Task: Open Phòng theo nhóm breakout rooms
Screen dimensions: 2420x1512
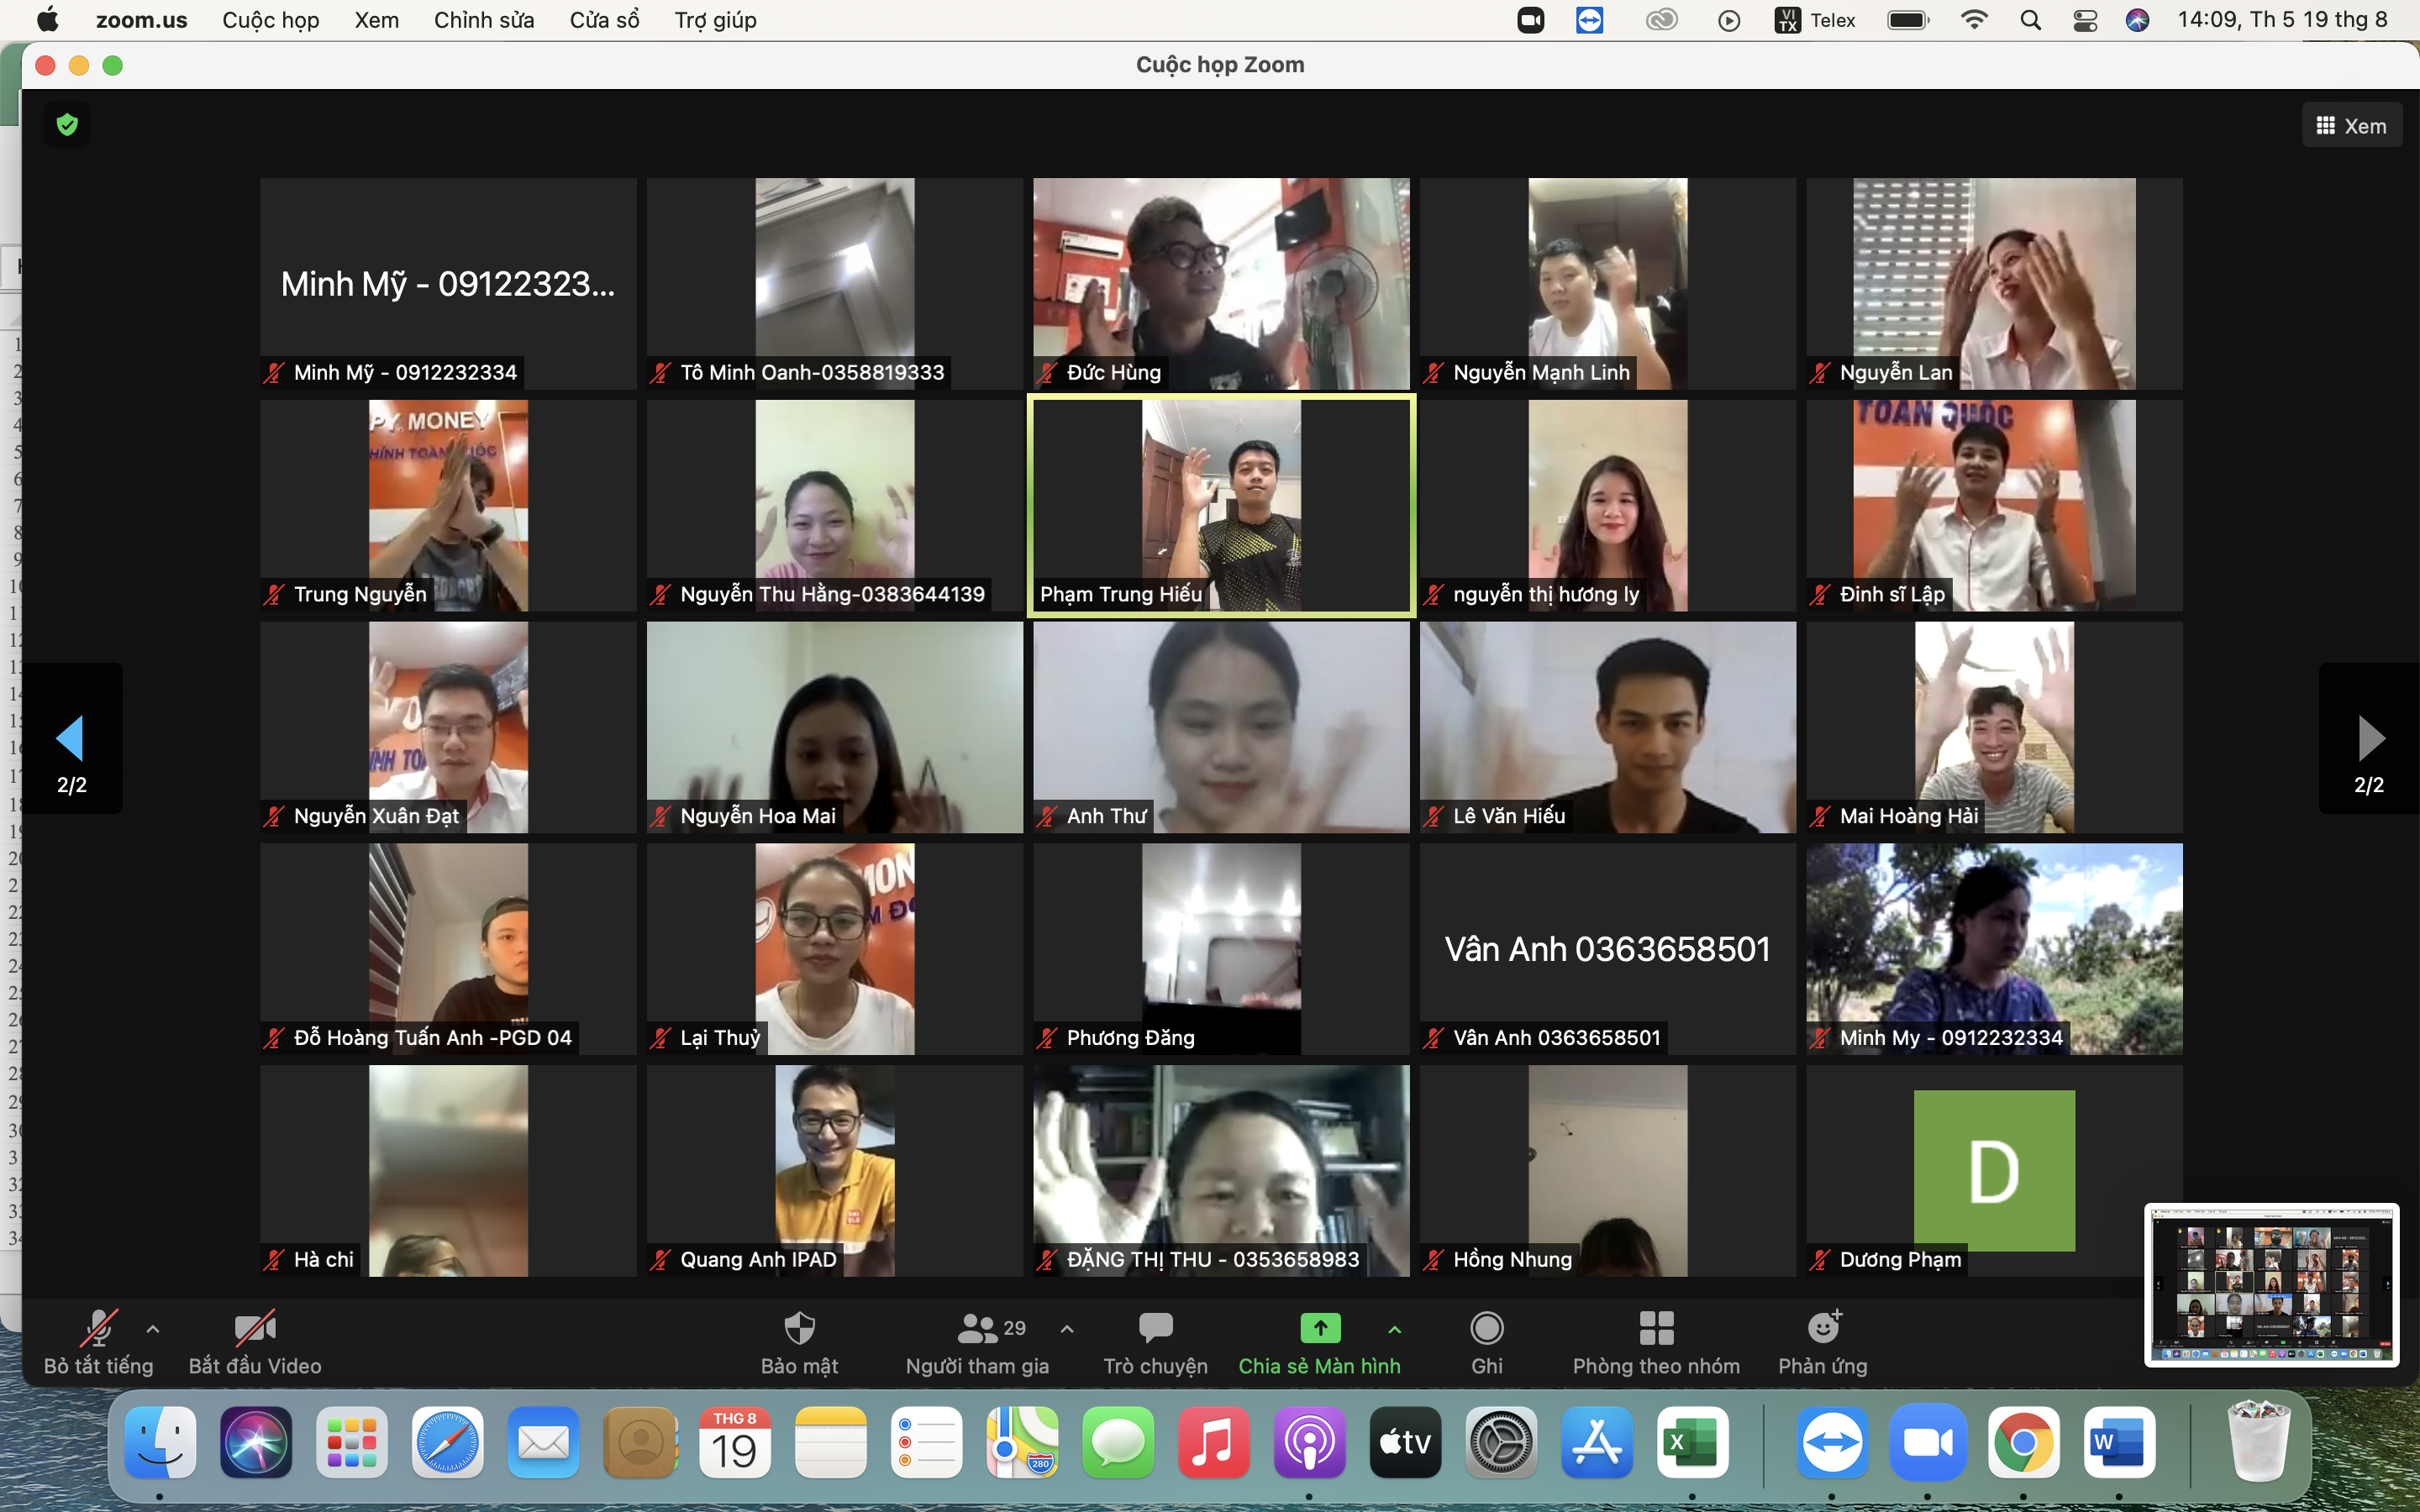Action: (x=1656, y=1328)
